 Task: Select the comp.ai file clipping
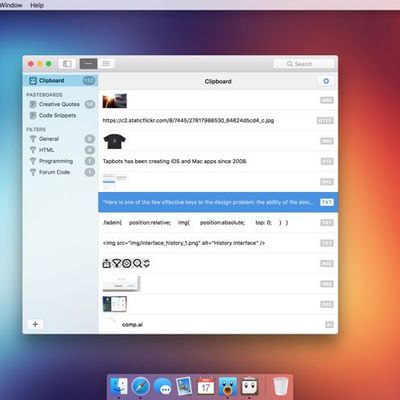pyautogui.click(x=218, y=324)
